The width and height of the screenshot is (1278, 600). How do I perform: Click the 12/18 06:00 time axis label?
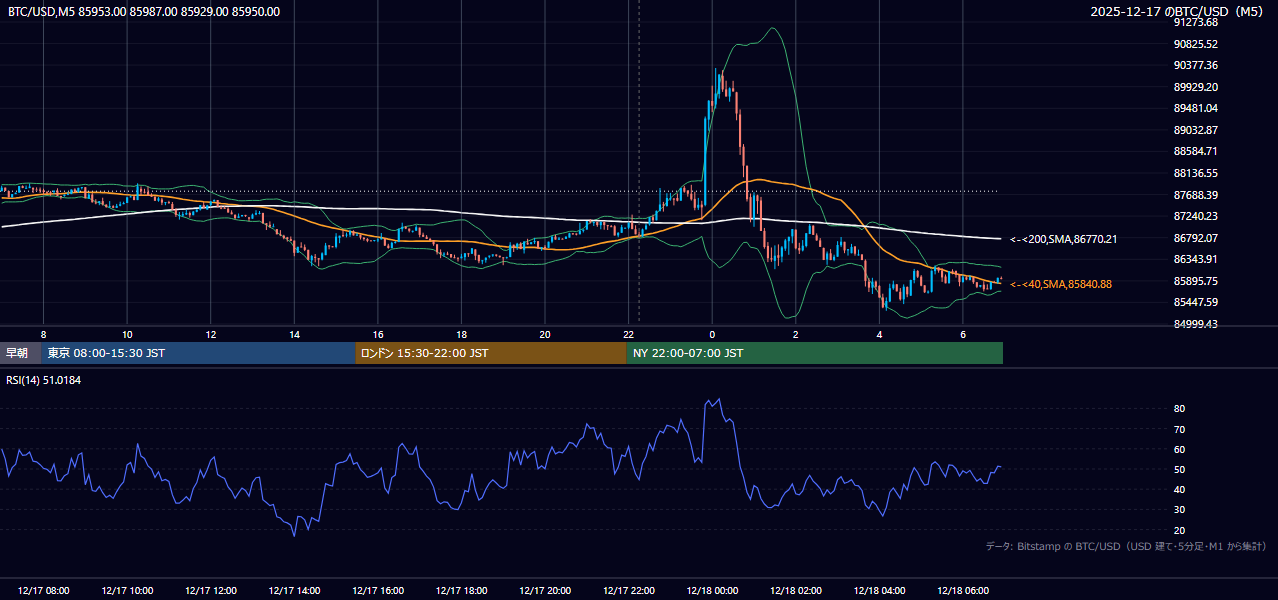pos(963,591)
